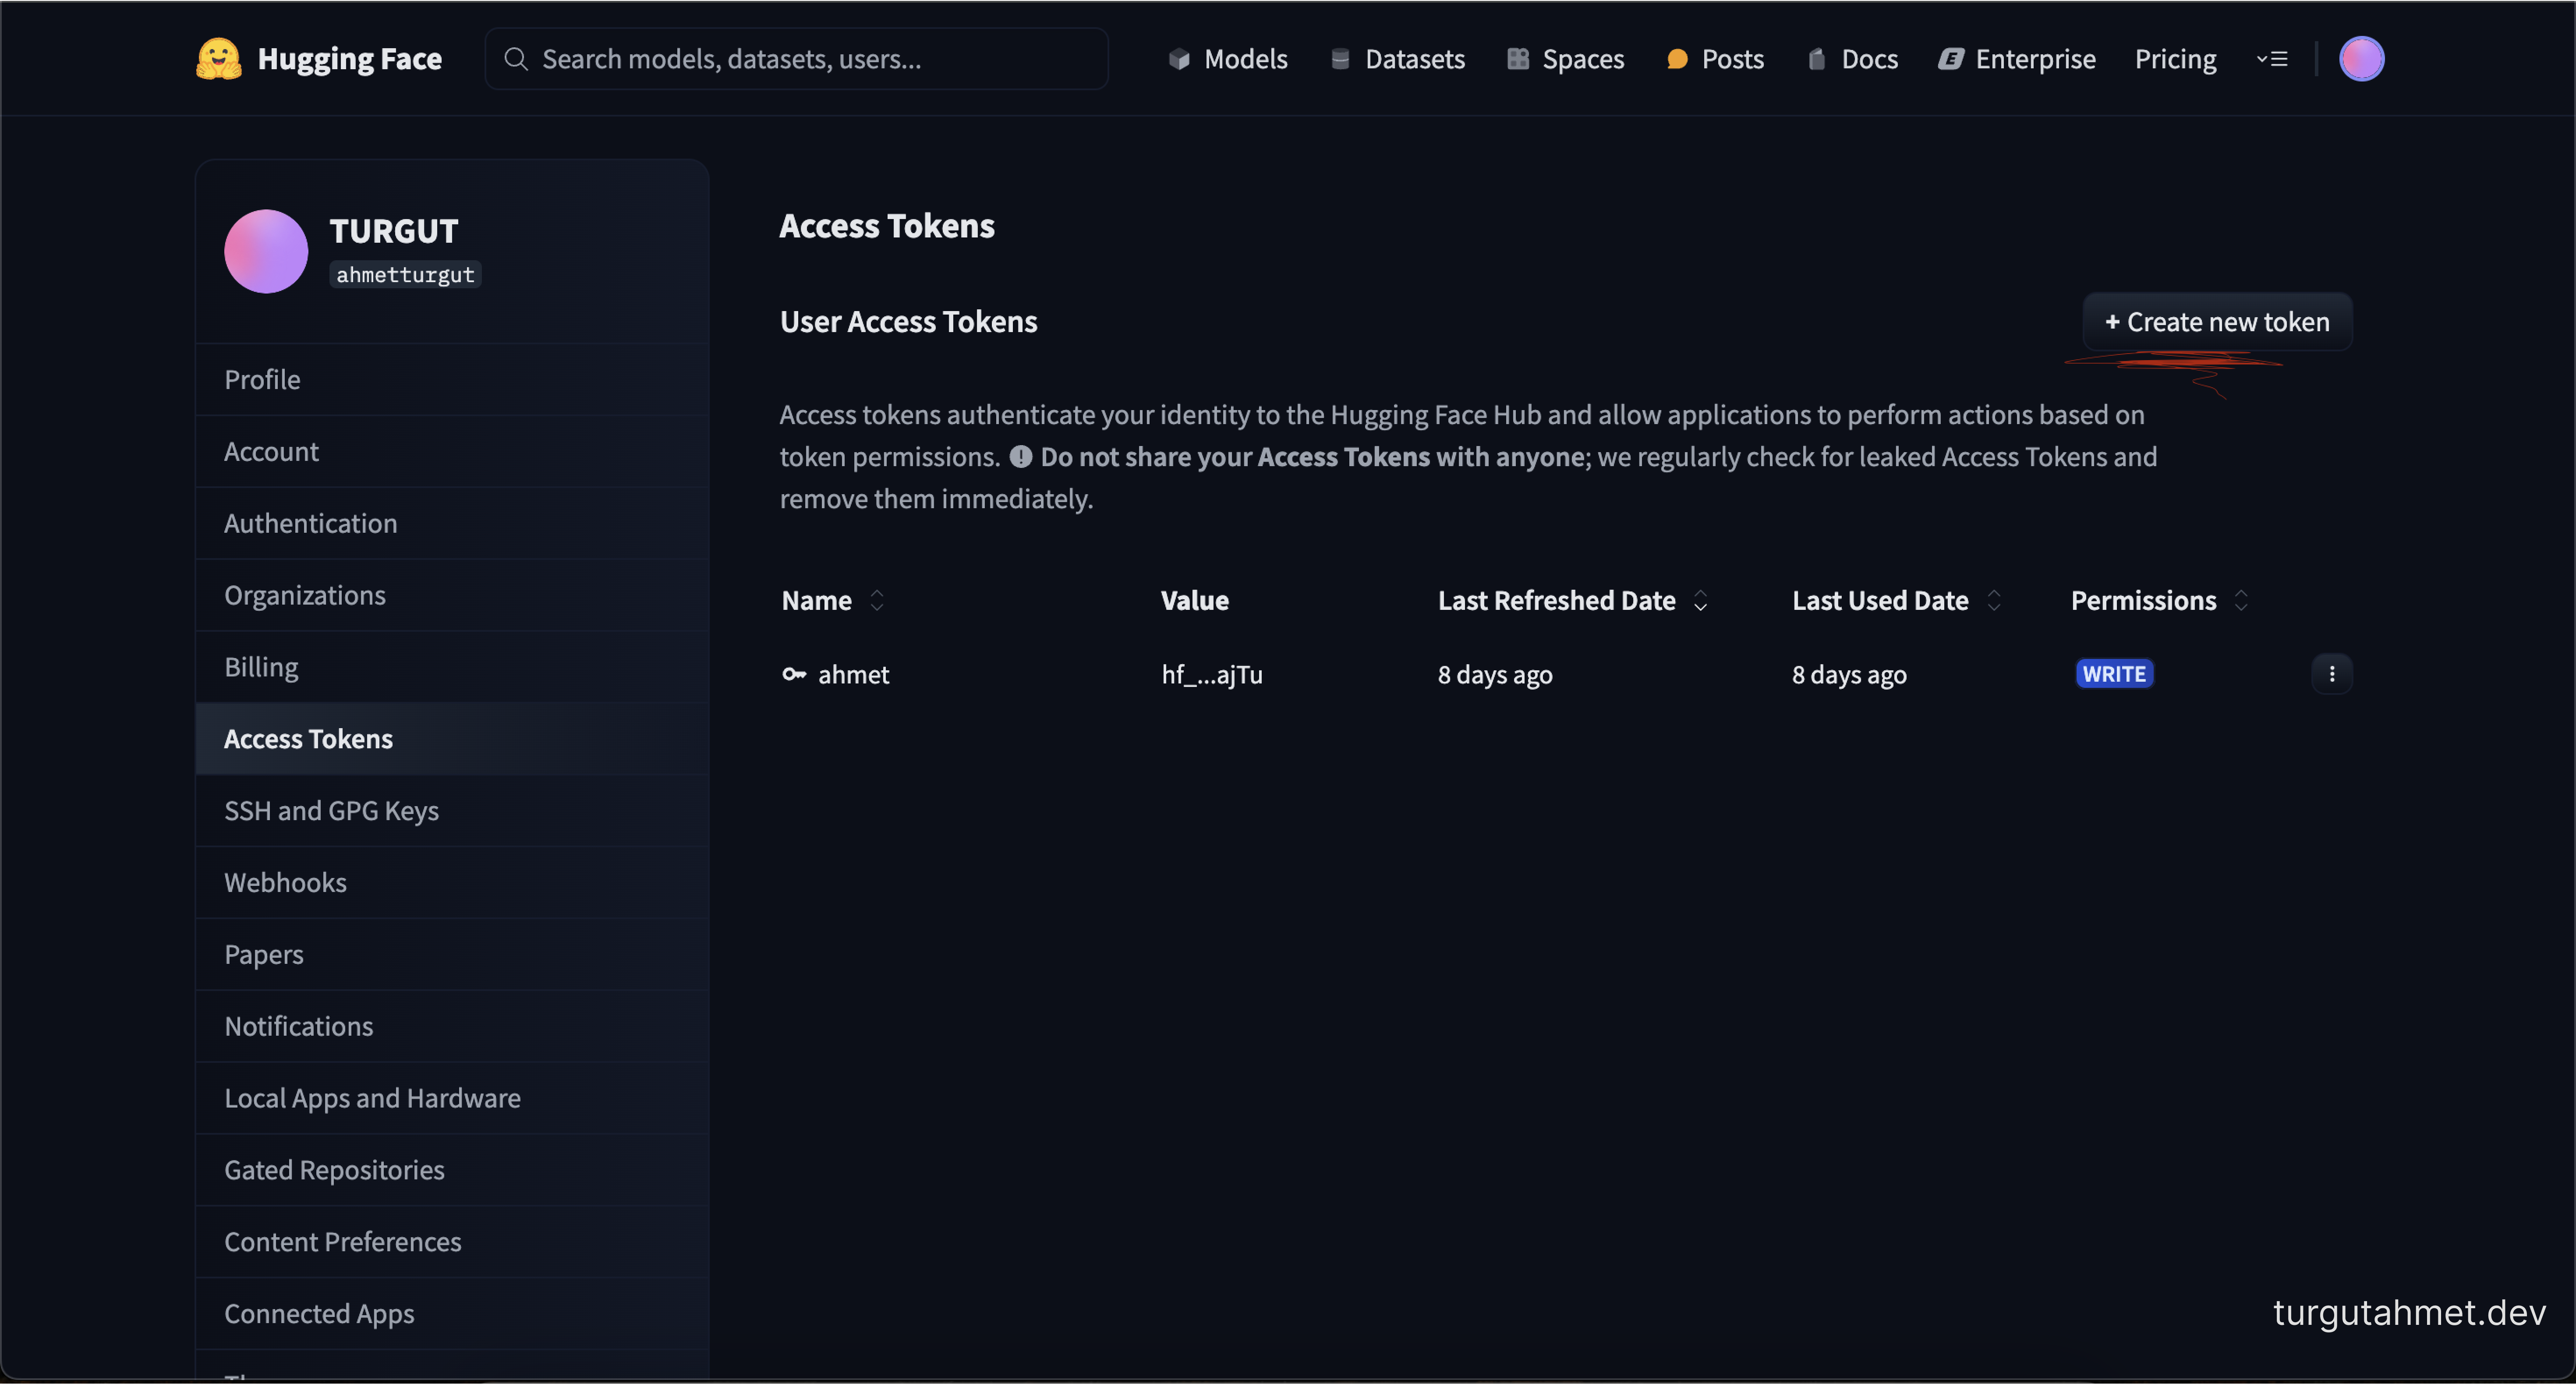Image resolution: width=2576 pixels, height=1384 pixels.
Task: Open Posts in the navigation bar
Action: [x=1715, y=59]
